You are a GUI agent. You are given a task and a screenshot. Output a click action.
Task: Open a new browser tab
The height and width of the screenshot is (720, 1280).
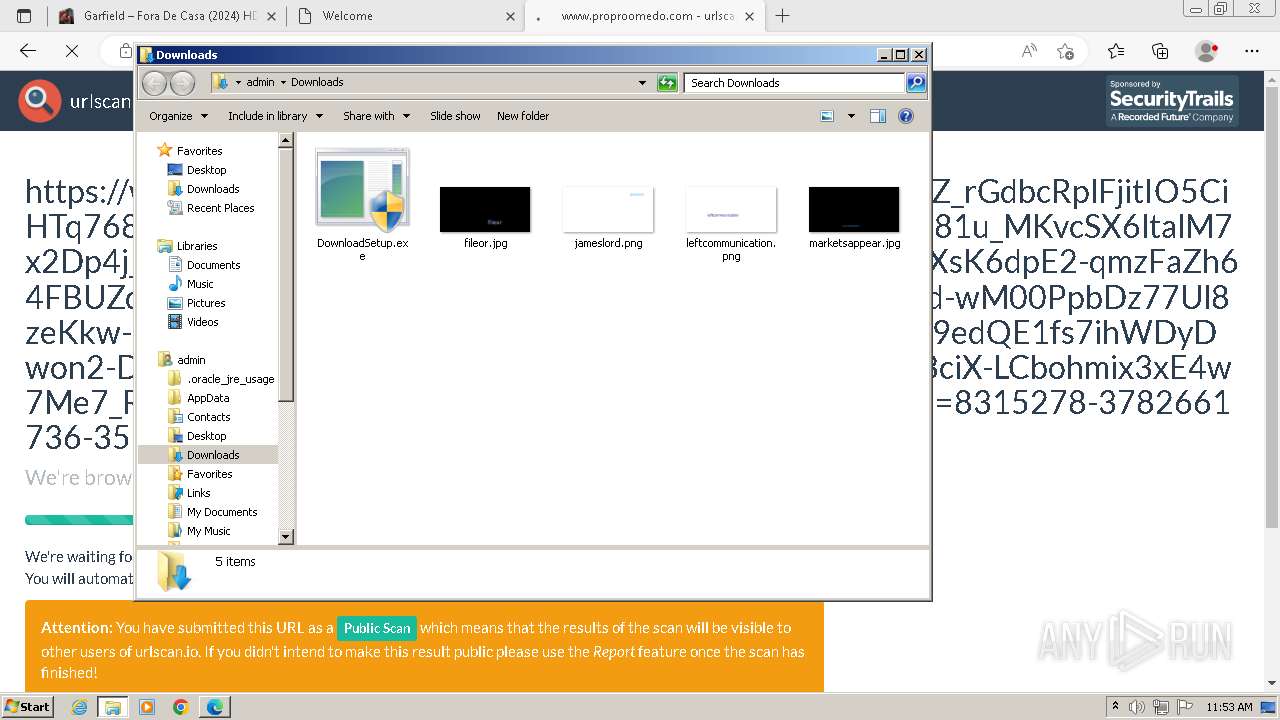click(782, 16)
